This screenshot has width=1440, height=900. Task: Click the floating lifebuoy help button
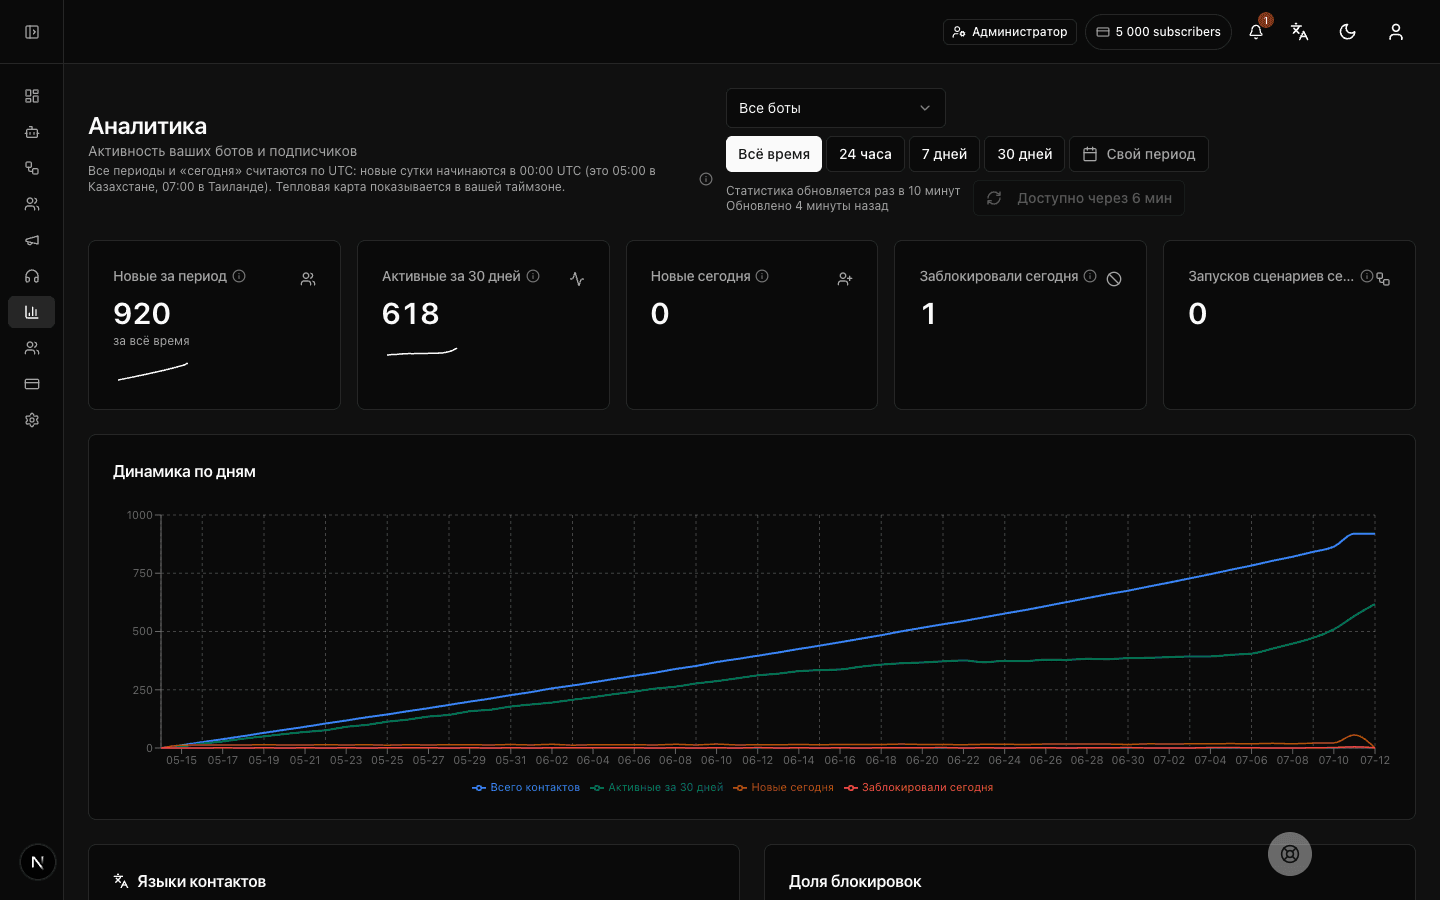point(1290,854)
